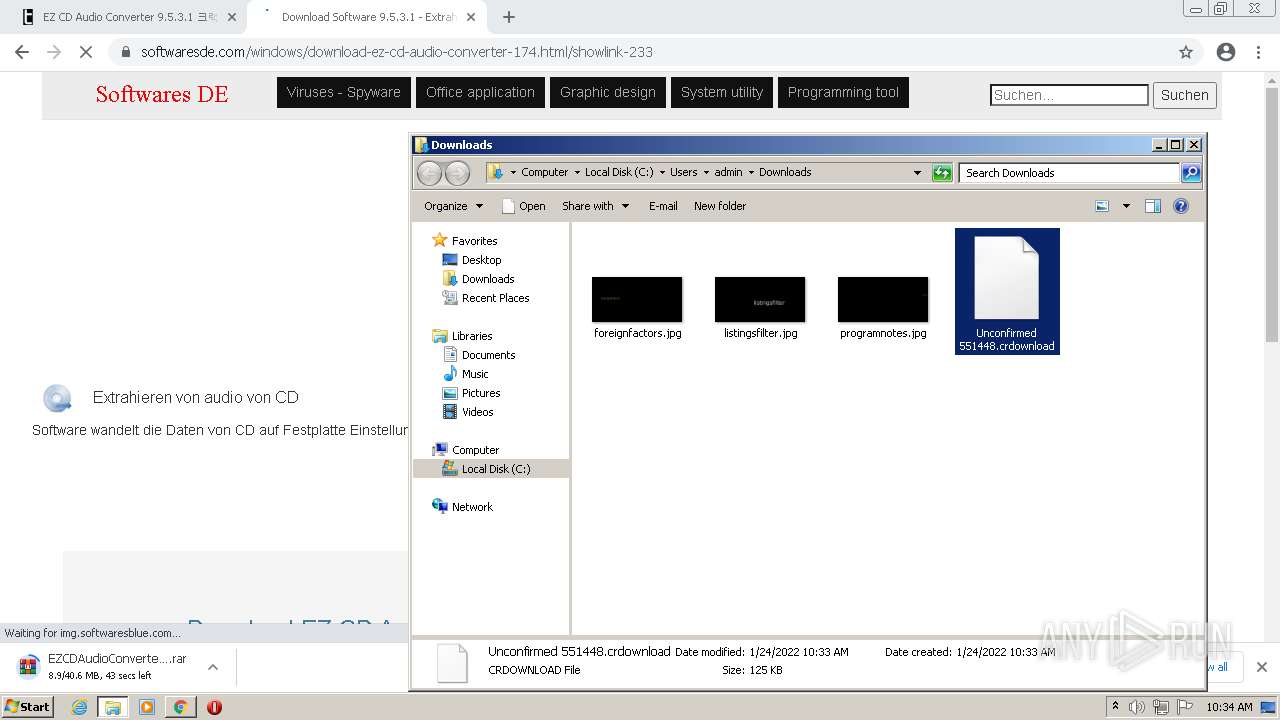Click the volume icon in system tray

1137,707
